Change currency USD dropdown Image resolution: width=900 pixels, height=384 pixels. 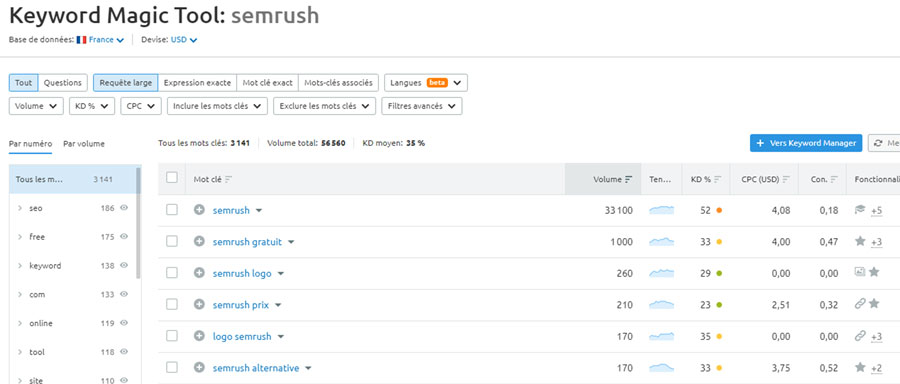184,40
